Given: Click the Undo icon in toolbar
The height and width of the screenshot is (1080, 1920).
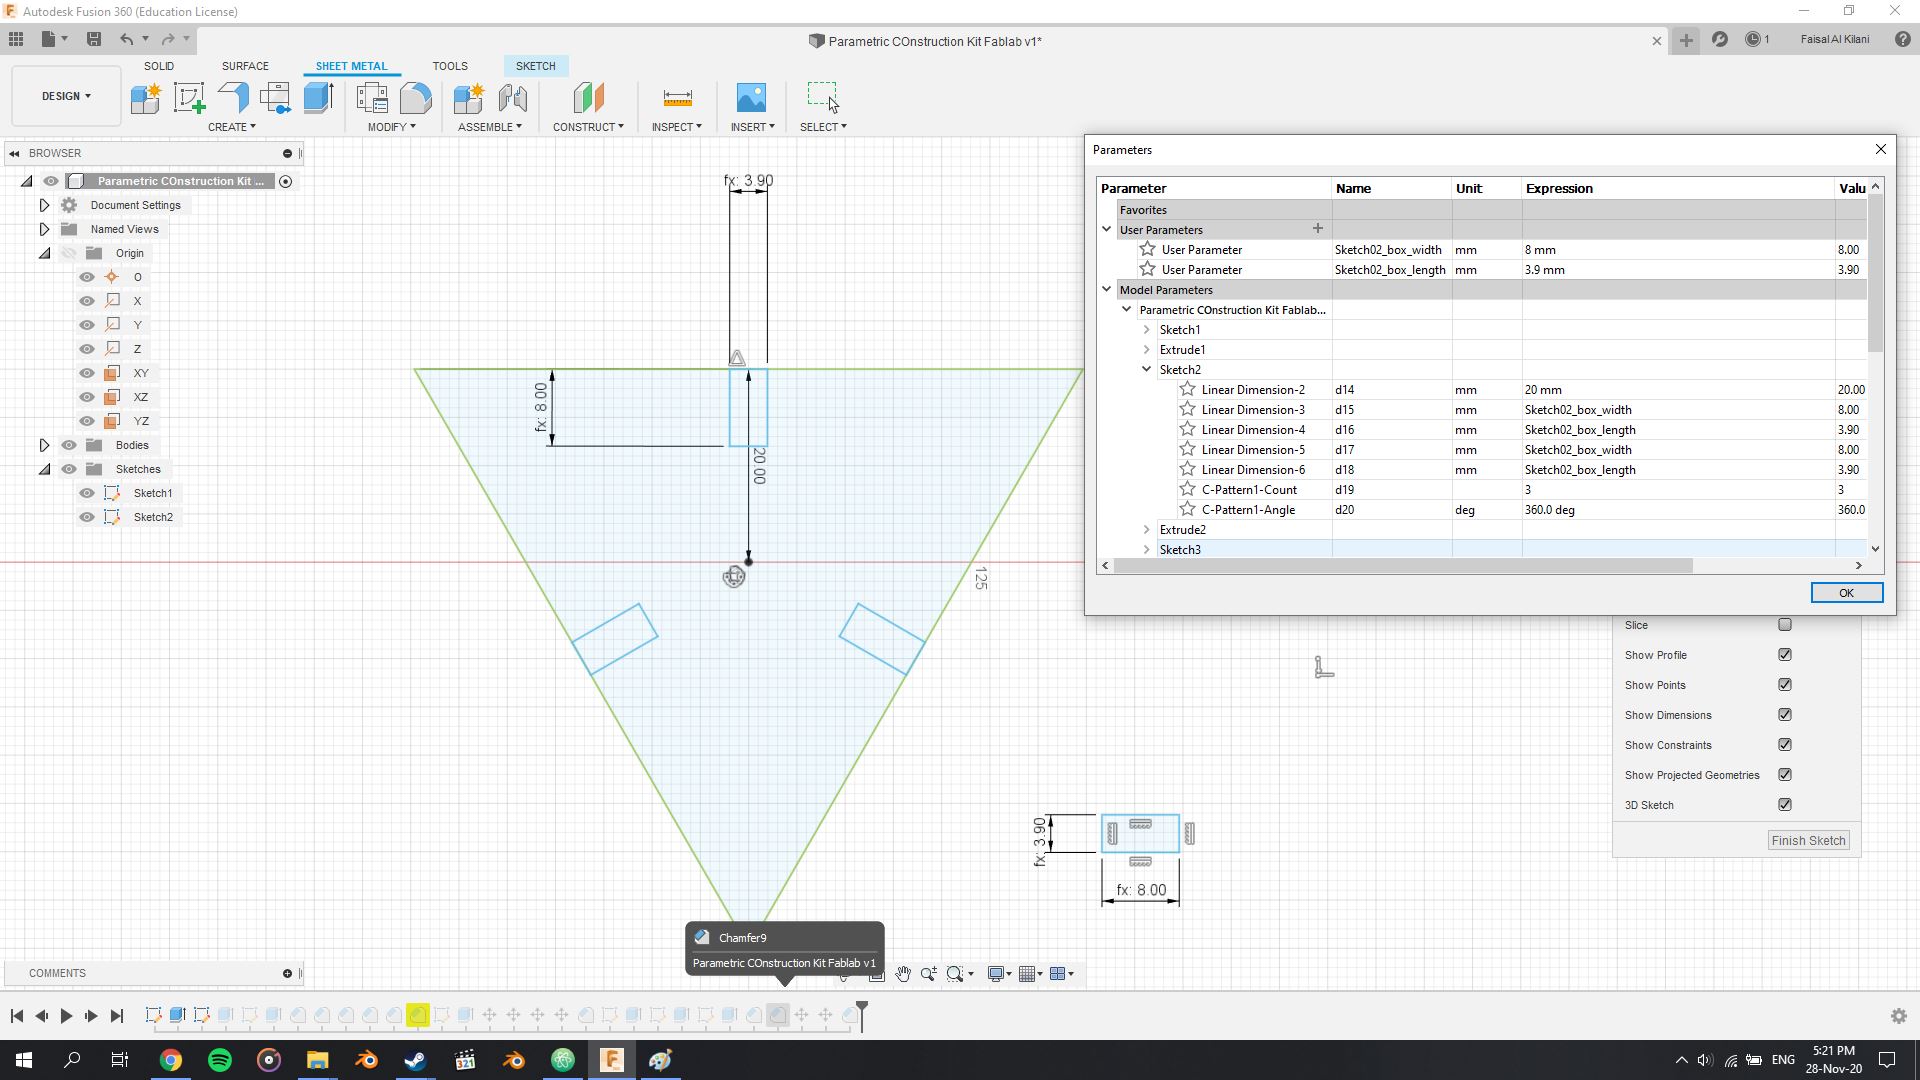Looking at the screenshot, I should coord(127,40).
